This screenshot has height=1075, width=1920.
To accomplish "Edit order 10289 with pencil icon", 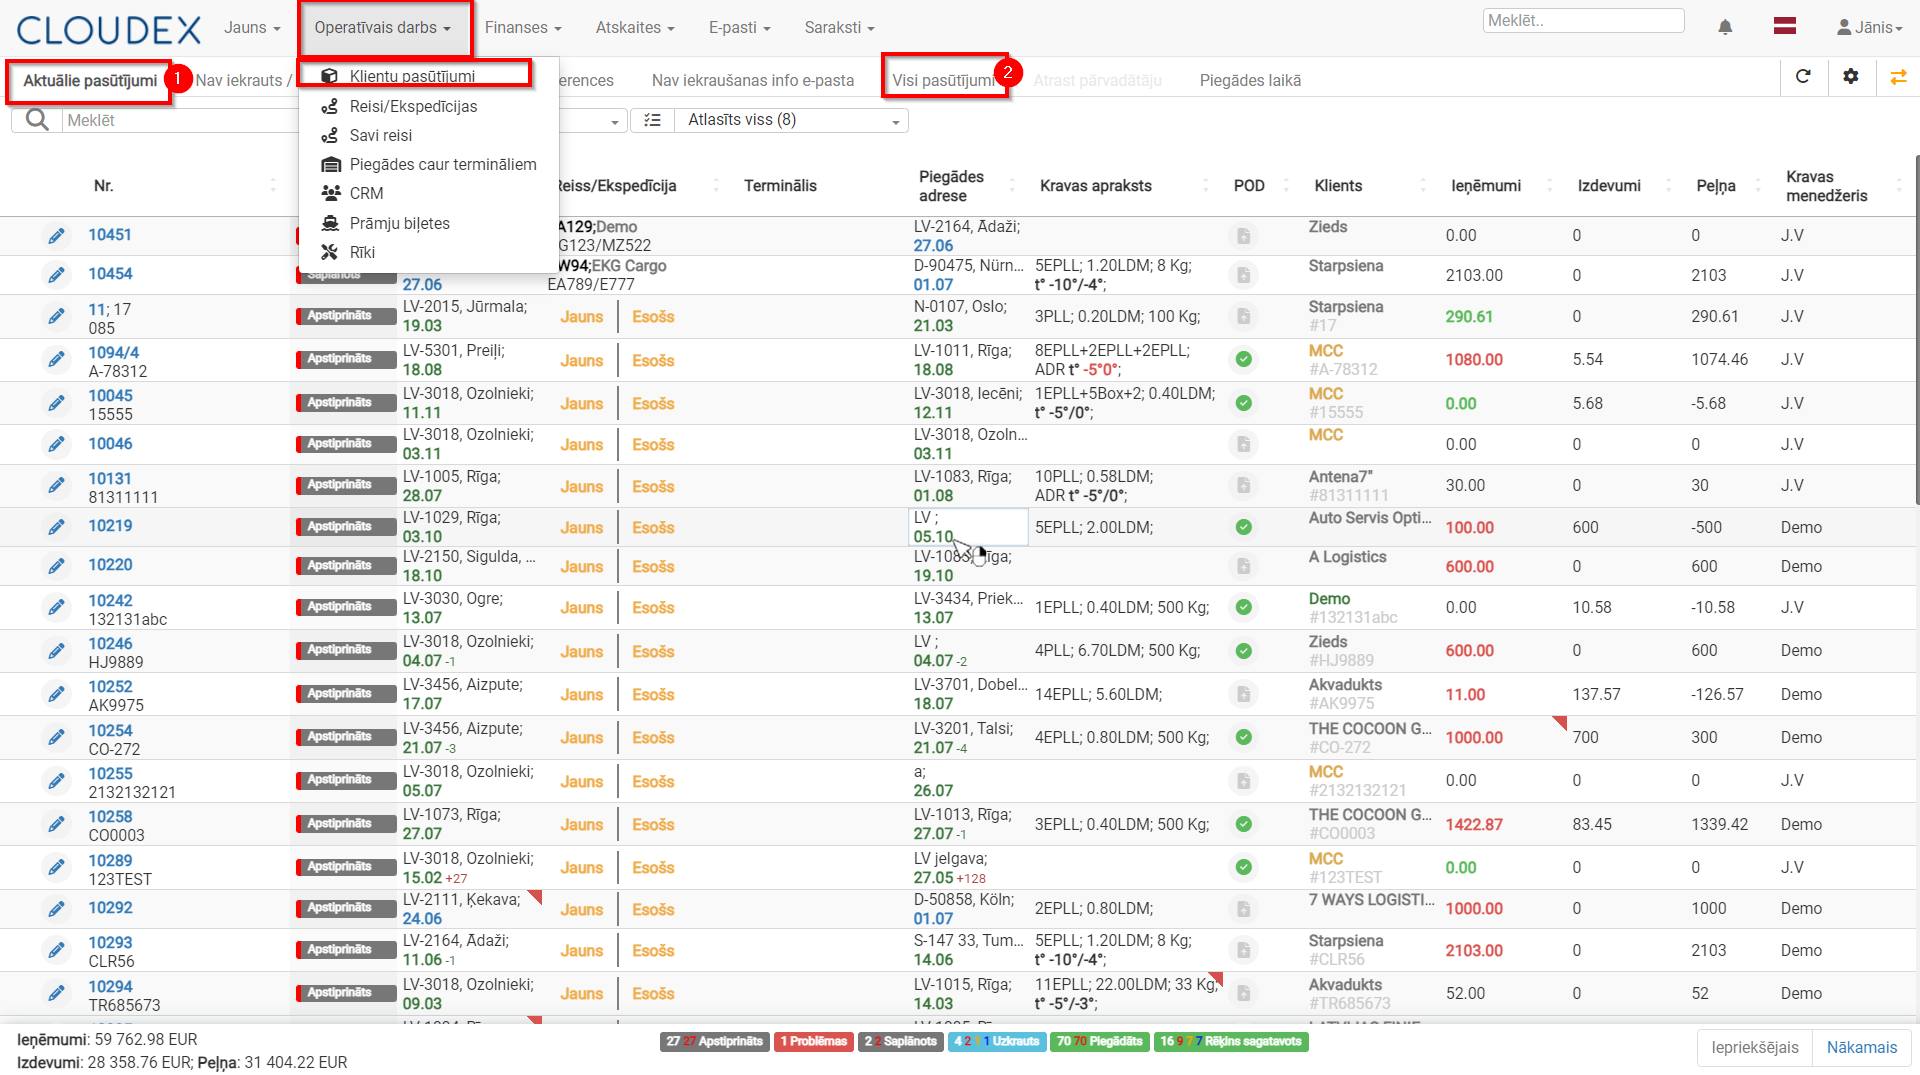I will point(57,867).
